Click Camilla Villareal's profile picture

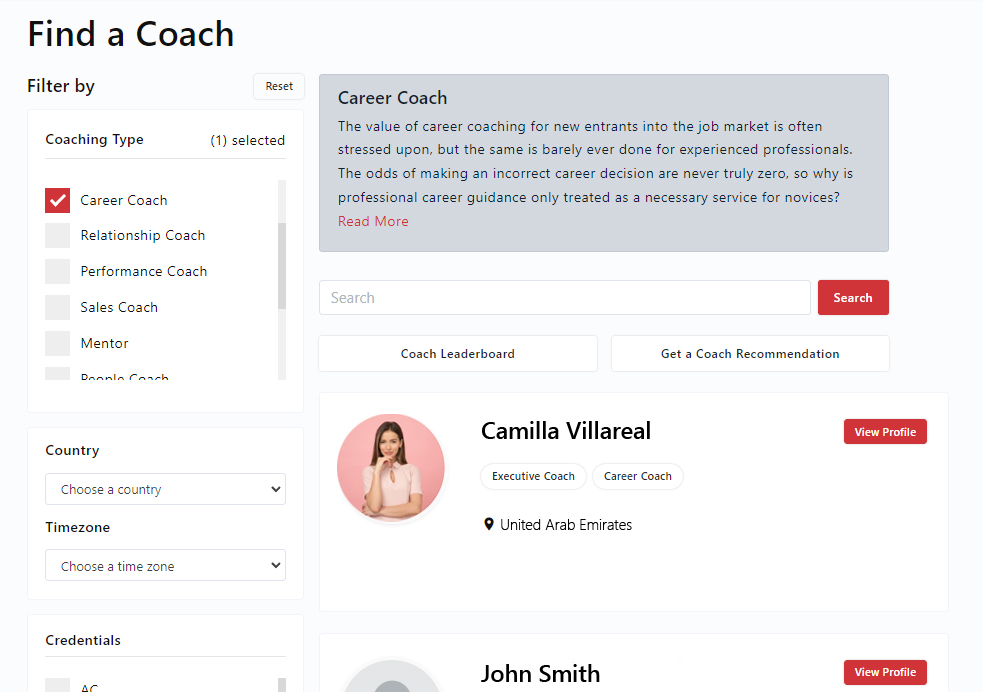click(391, 467)
